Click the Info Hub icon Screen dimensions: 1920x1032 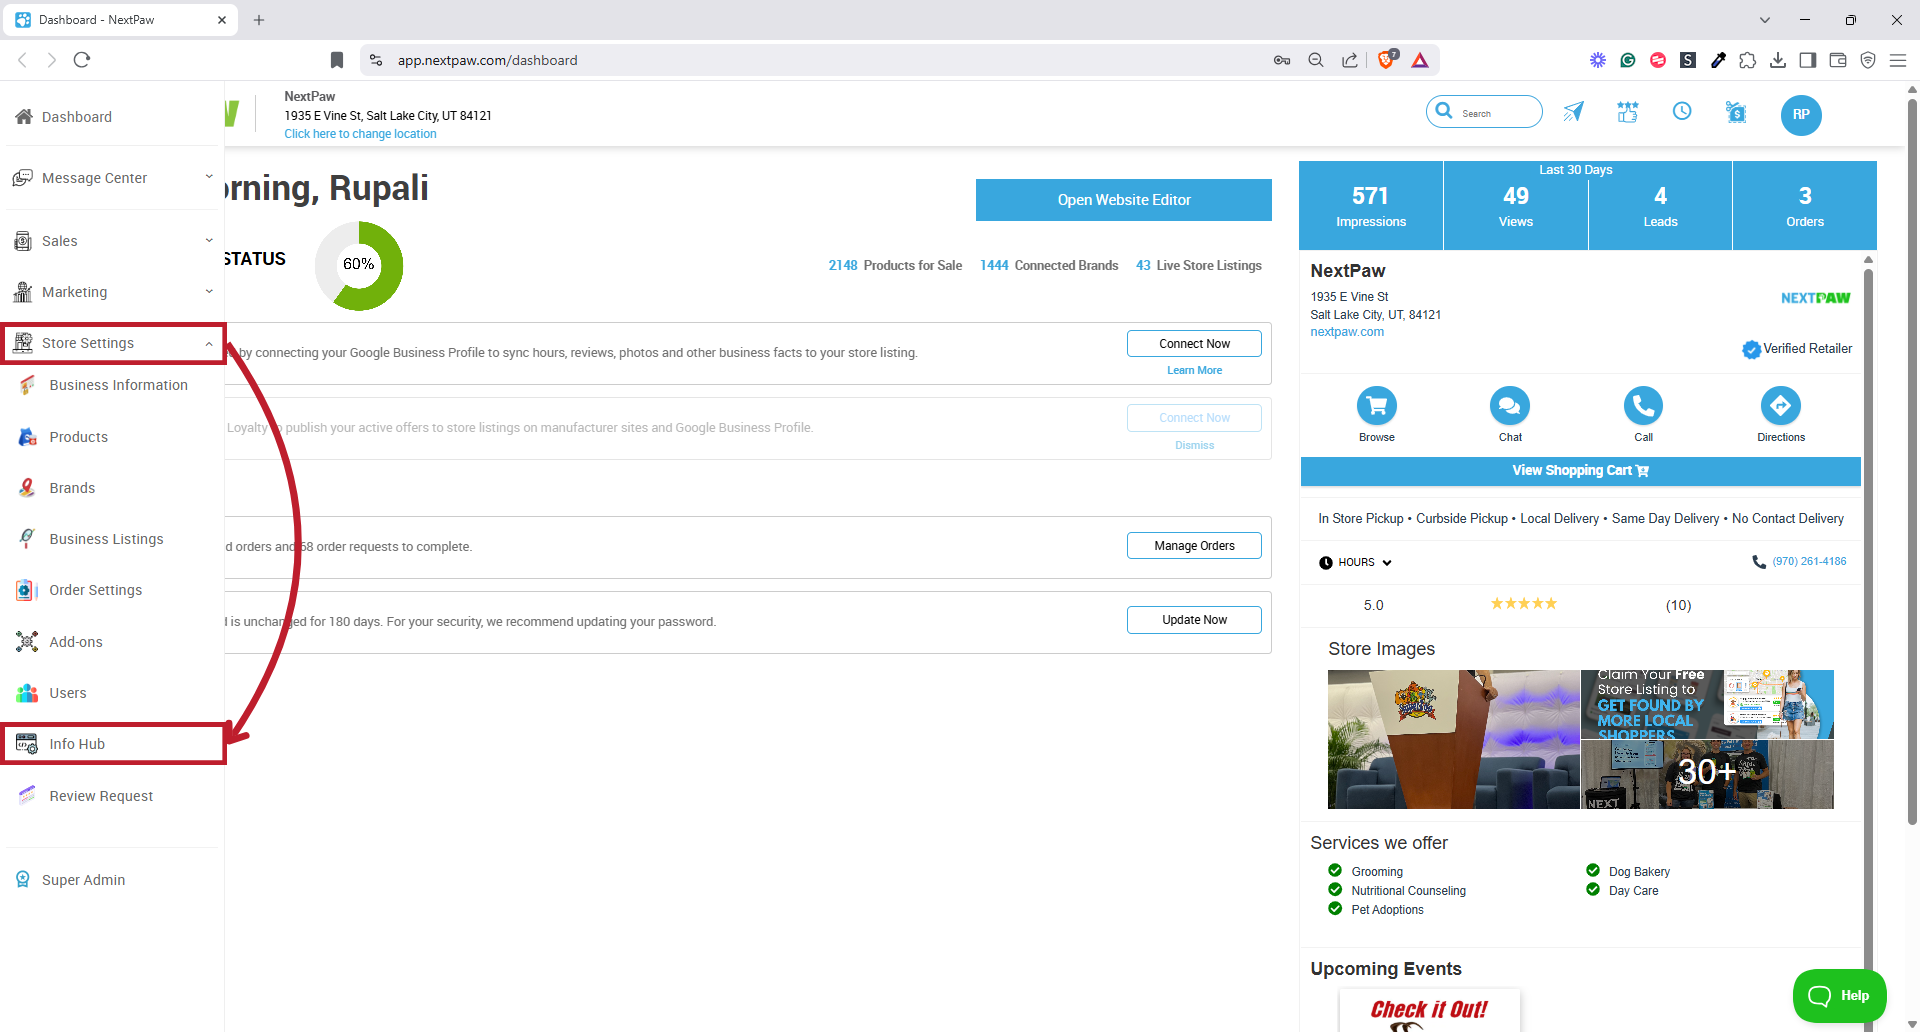coord(27,744)
